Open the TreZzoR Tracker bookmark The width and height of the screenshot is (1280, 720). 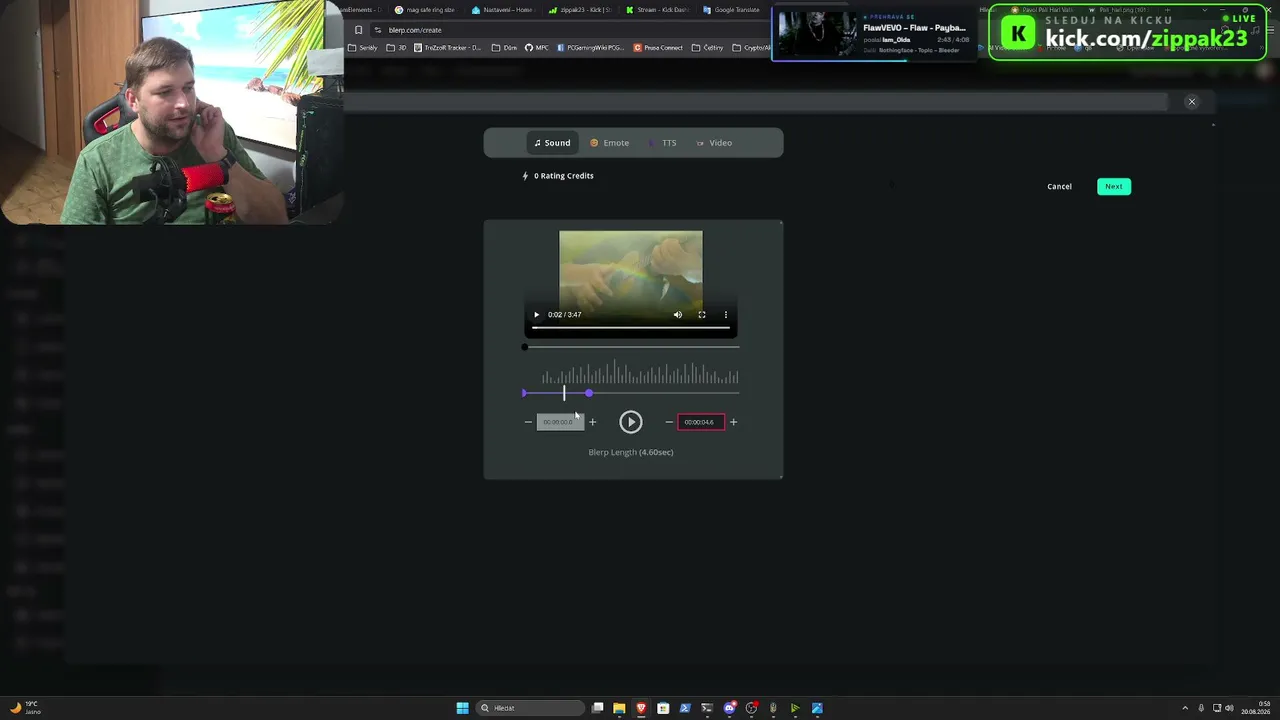(448, 48)
